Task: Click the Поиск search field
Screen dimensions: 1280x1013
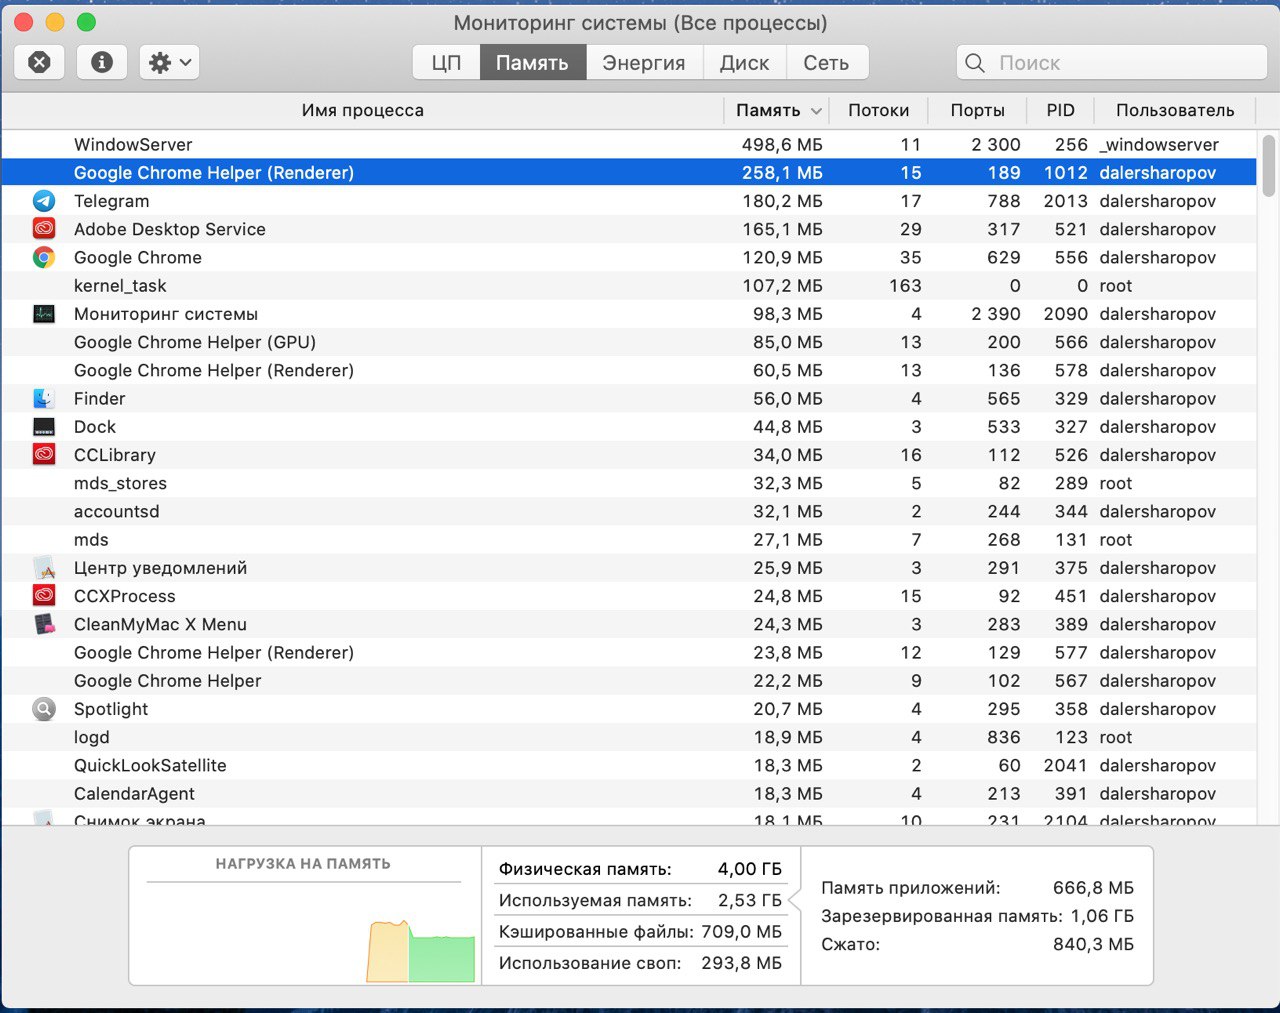Action: click(x=1111, y=62)
